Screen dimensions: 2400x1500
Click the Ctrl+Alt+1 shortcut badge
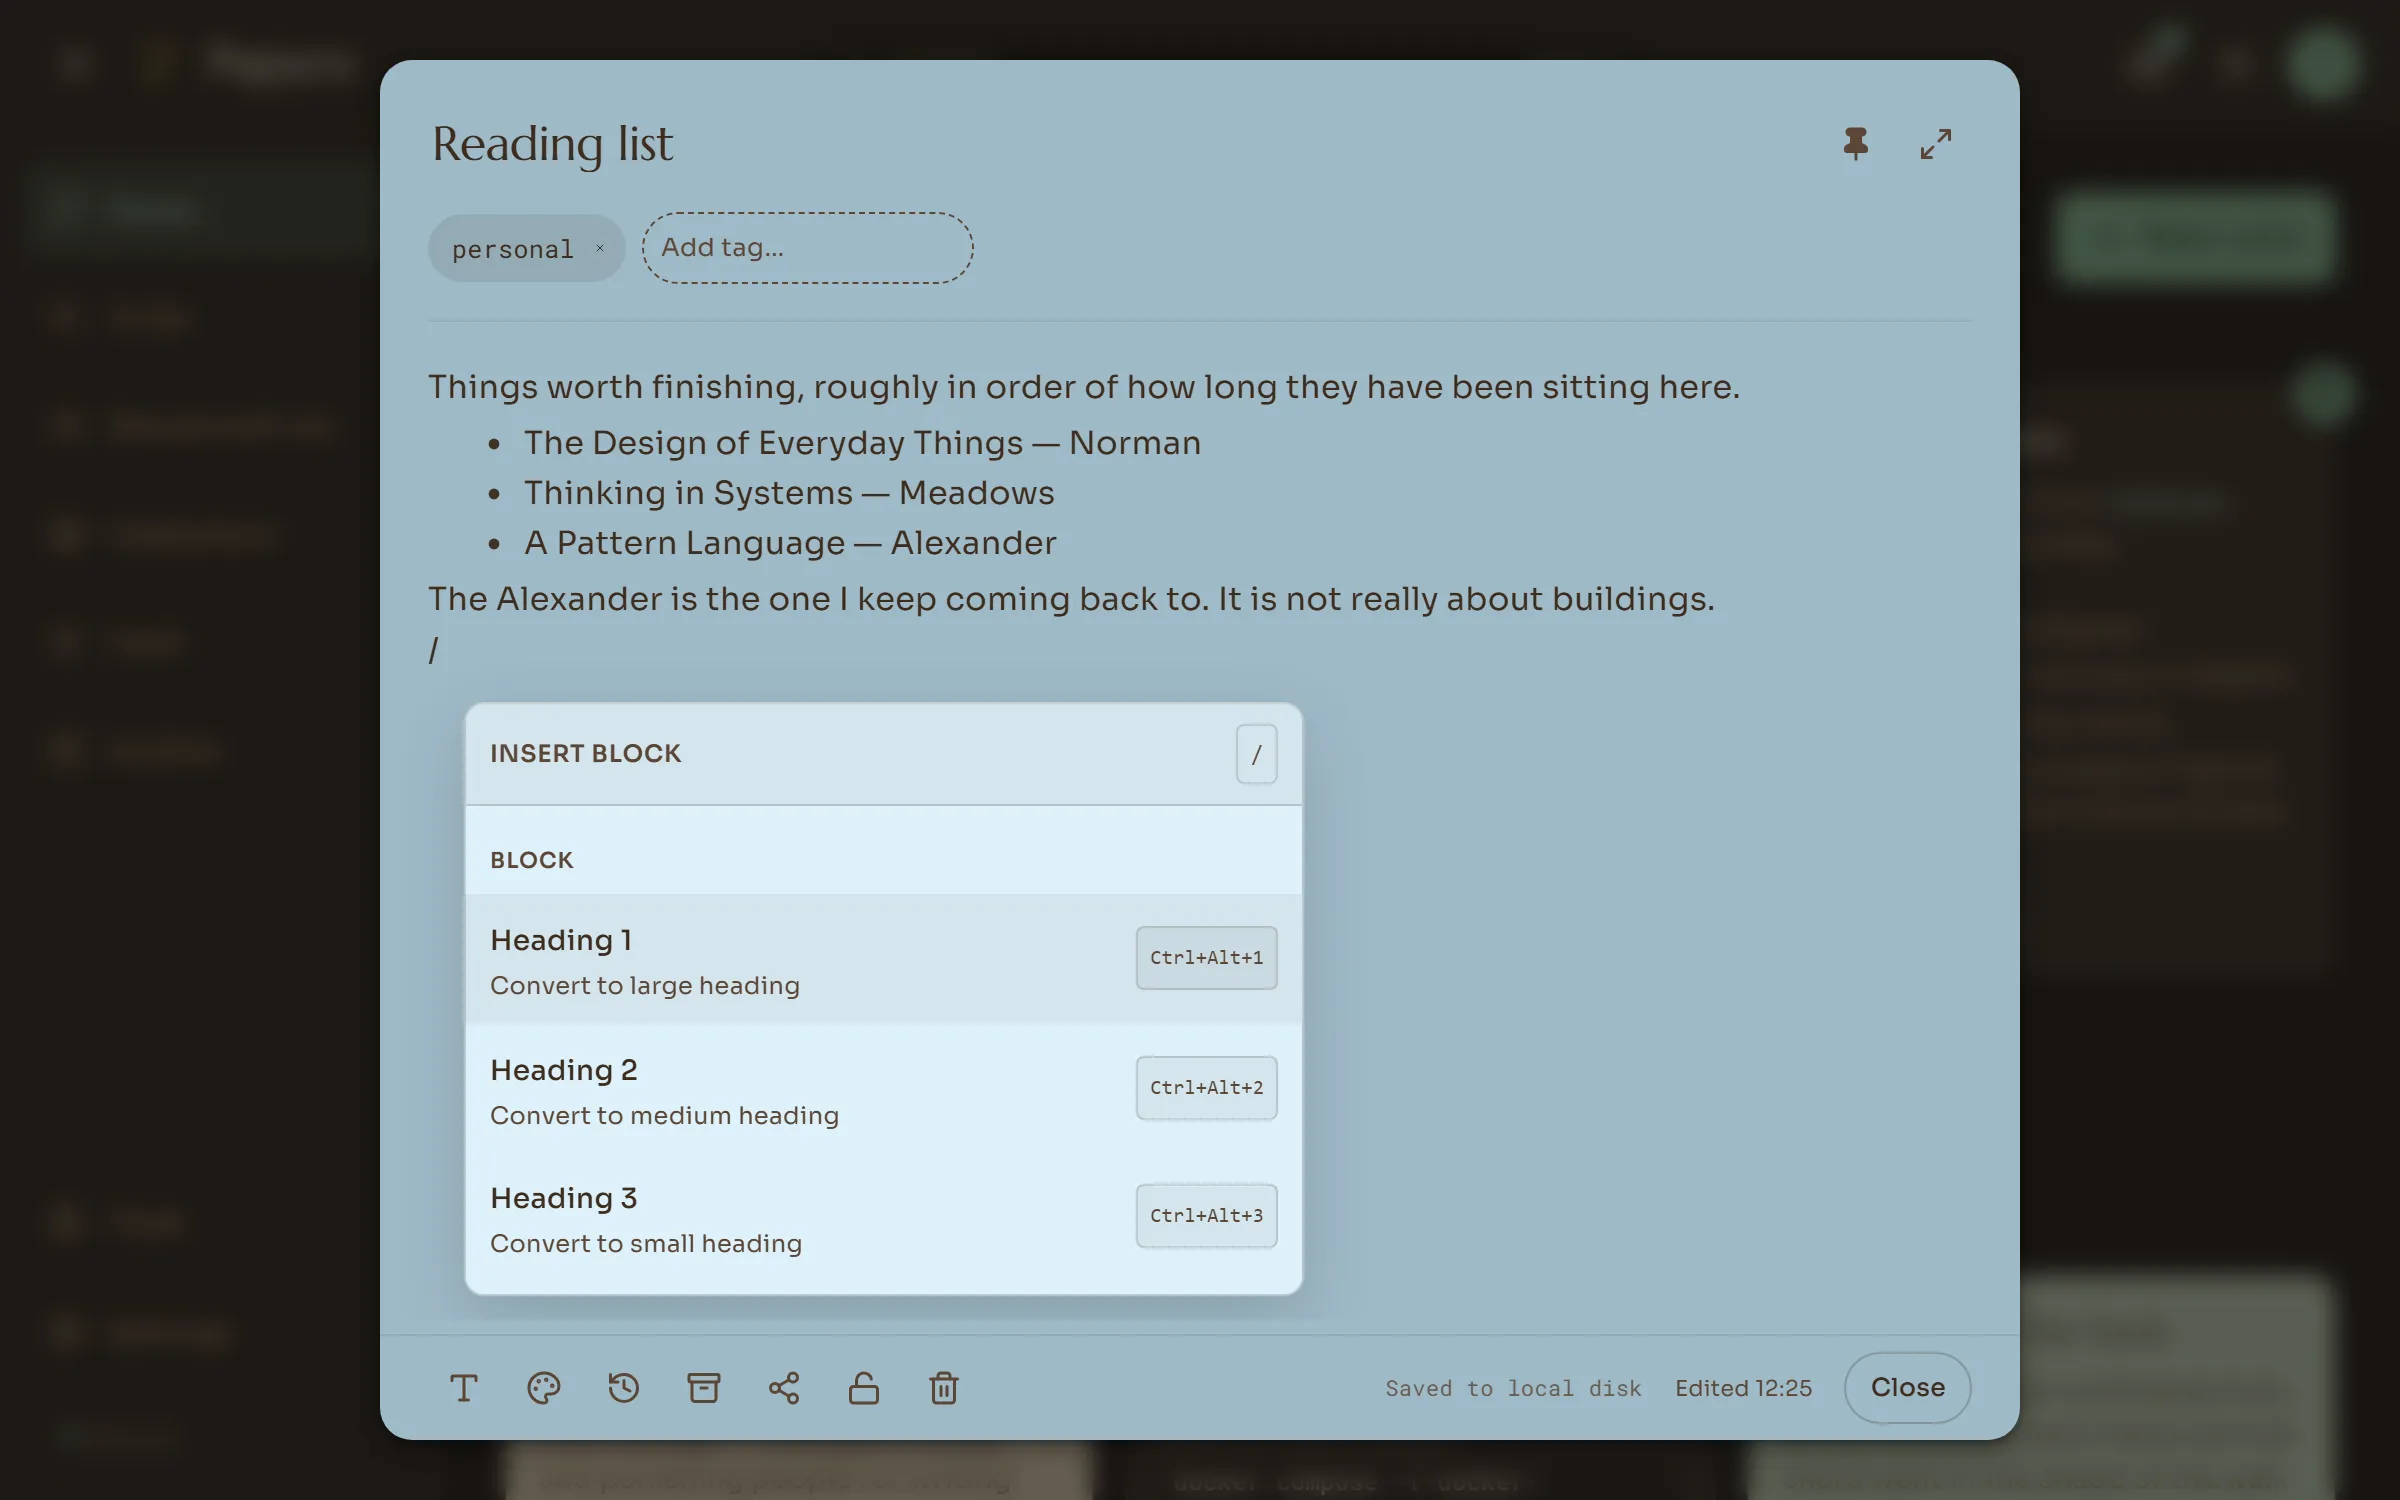tap(1206, 958)
